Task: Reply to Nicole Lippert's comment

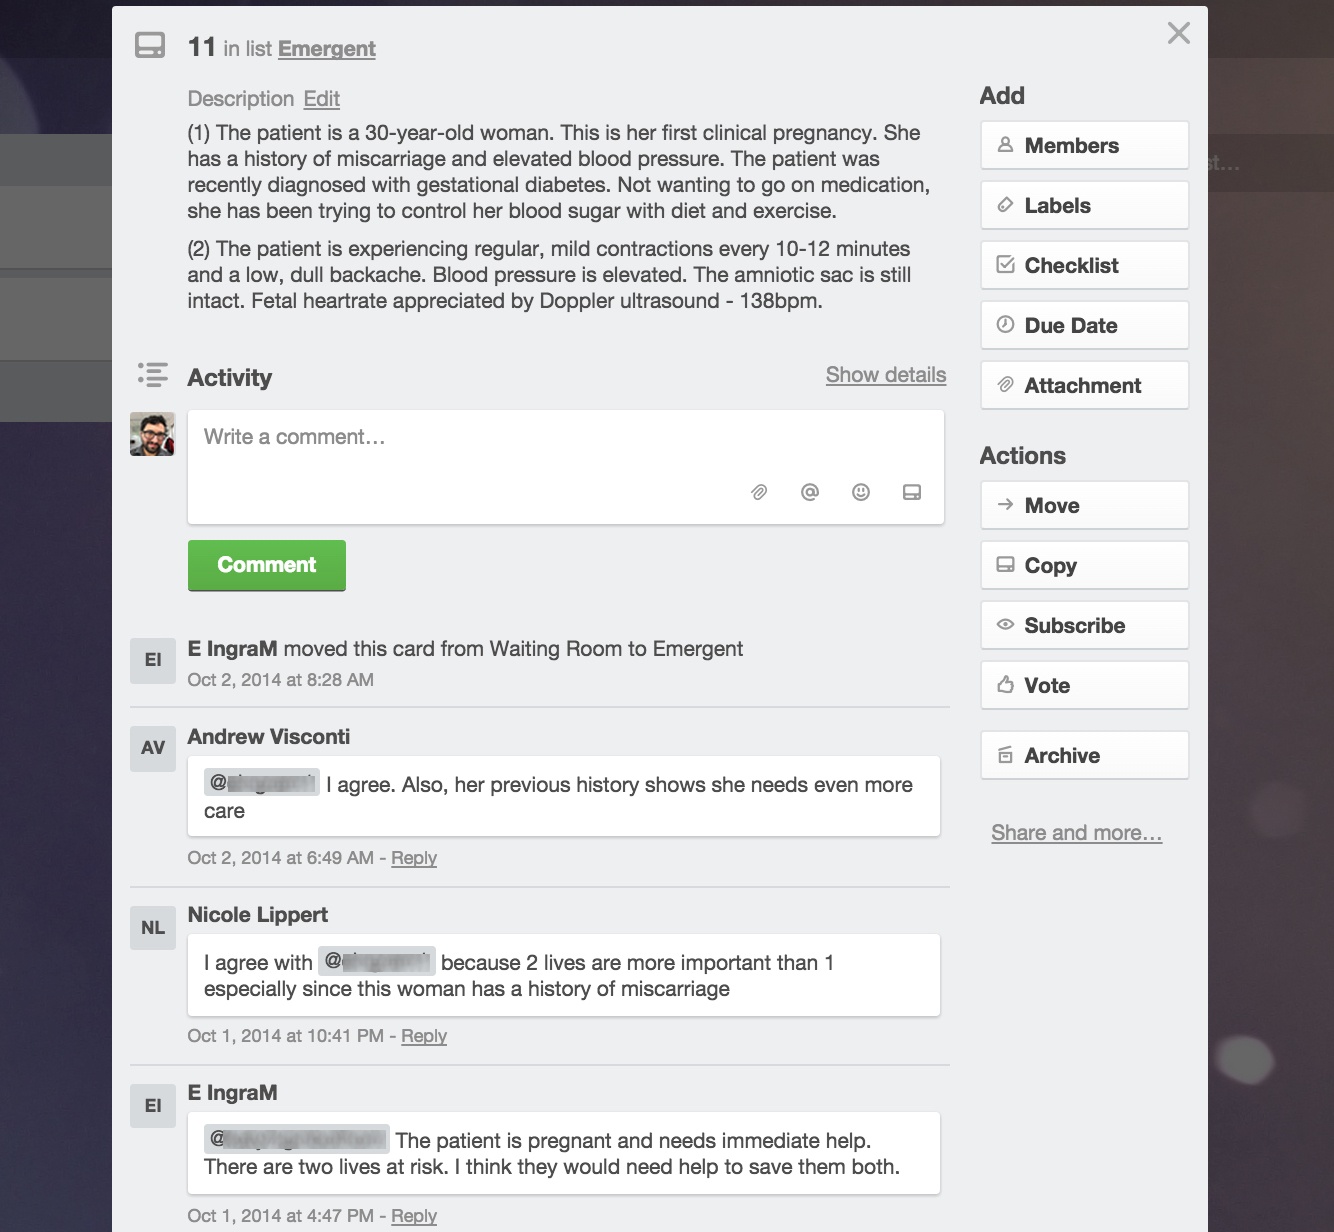Action: click(423, 1036)
